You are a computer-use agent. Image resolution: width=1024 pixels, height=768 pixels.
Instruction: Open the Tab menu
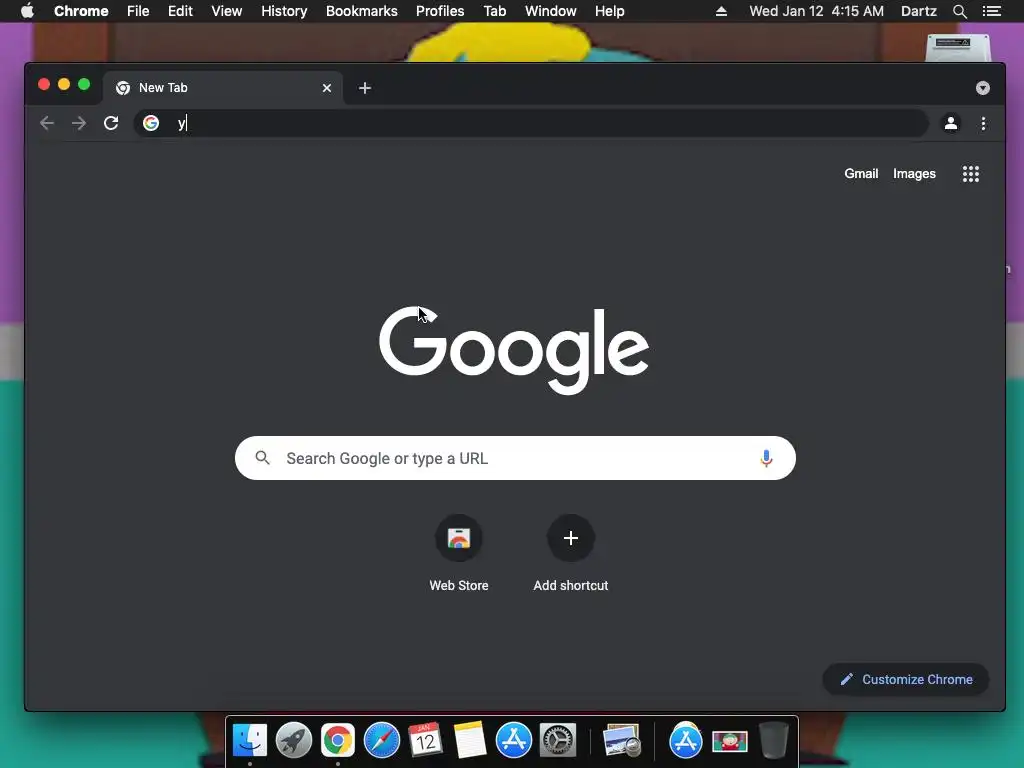[x=495, y=11]
